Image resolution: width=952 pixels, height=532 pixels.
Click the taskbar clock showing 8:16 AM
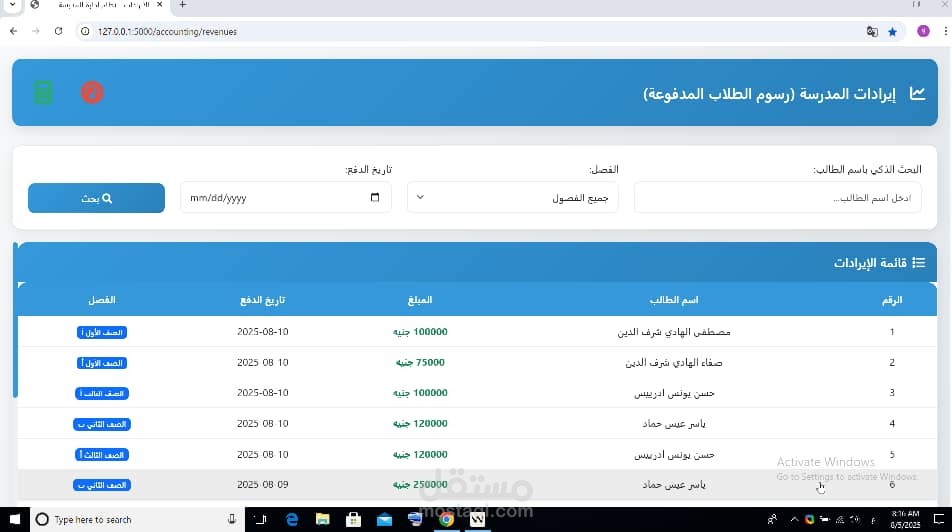pyautogui.click(x=905, y=519)
